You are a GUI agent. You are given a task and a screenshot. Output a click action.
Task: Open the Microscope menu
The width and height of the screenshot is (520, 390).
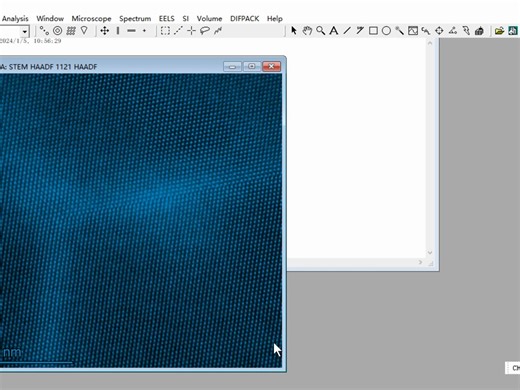point(91,19)
